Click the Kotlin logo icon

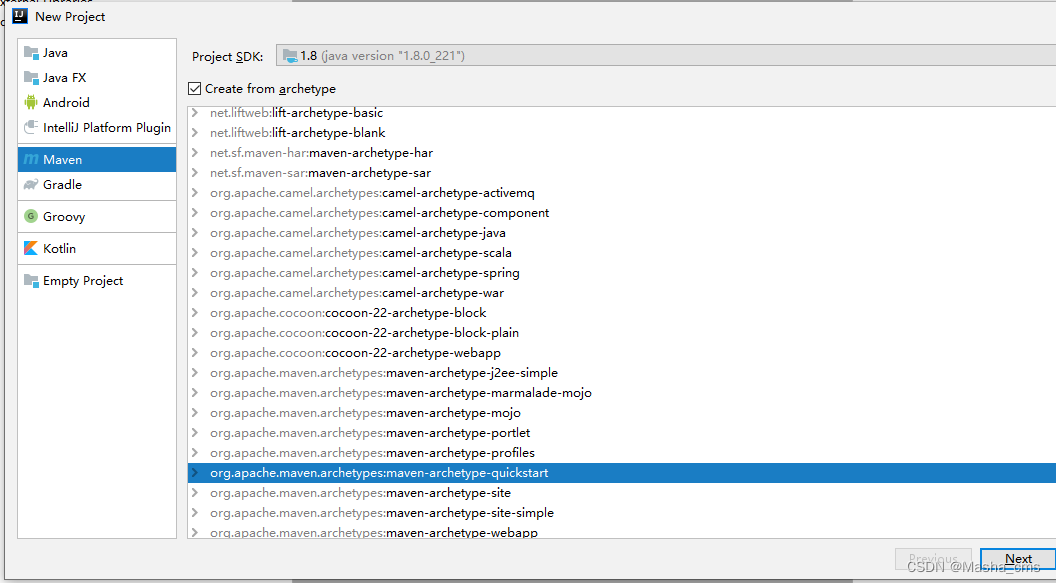tap(31, 248)
